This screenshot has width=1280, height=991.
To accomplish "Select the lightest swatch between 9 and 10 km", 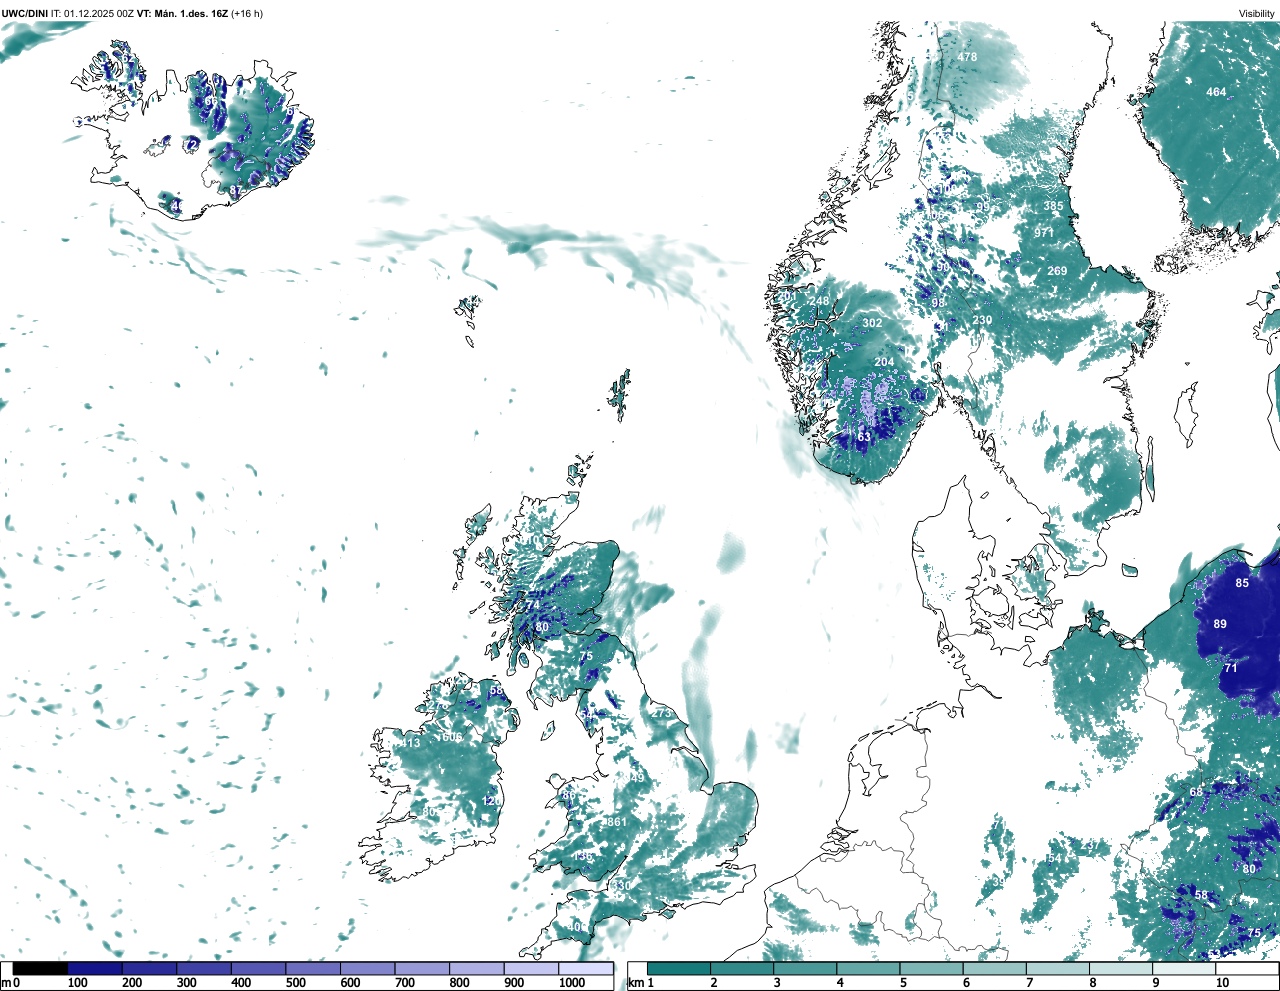I will pyautogui.click(x=1185, y=968).
